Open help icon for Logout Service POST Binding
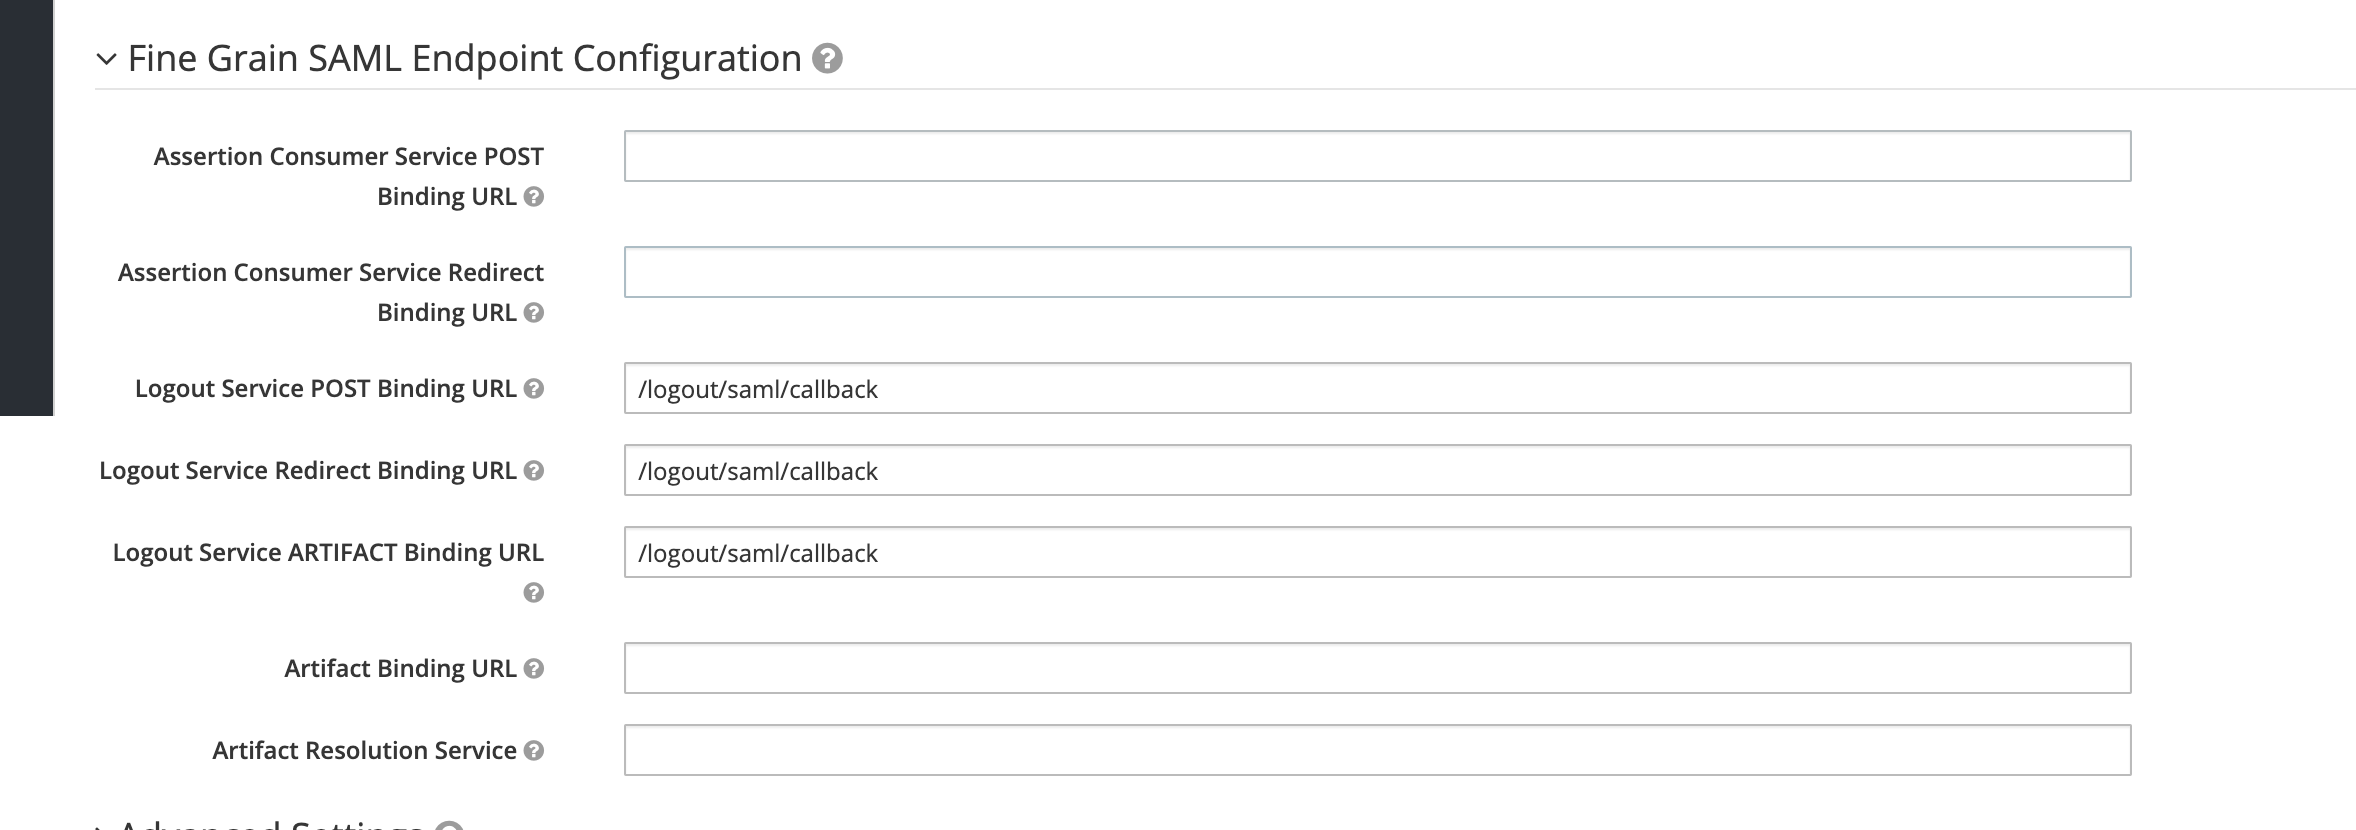The width and height of the screenshot is (2356, 830). click(x=534, y=389)
